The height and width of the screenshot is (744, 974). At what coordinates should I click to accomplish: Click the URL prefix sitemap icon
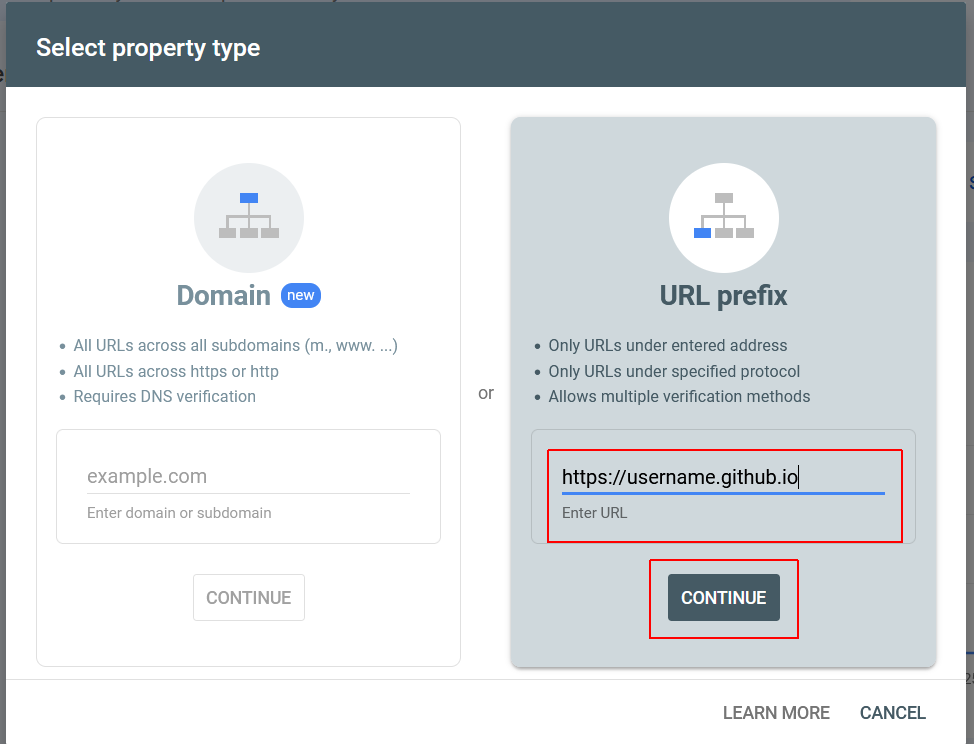[x=724, y=217]
